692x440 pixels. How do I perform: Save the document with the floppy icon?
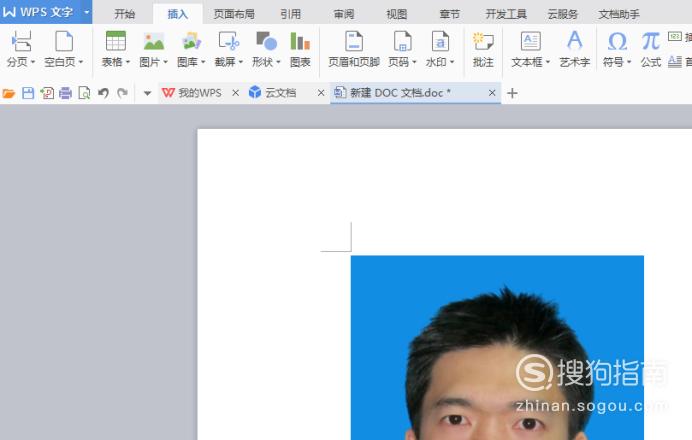point(28,93)
